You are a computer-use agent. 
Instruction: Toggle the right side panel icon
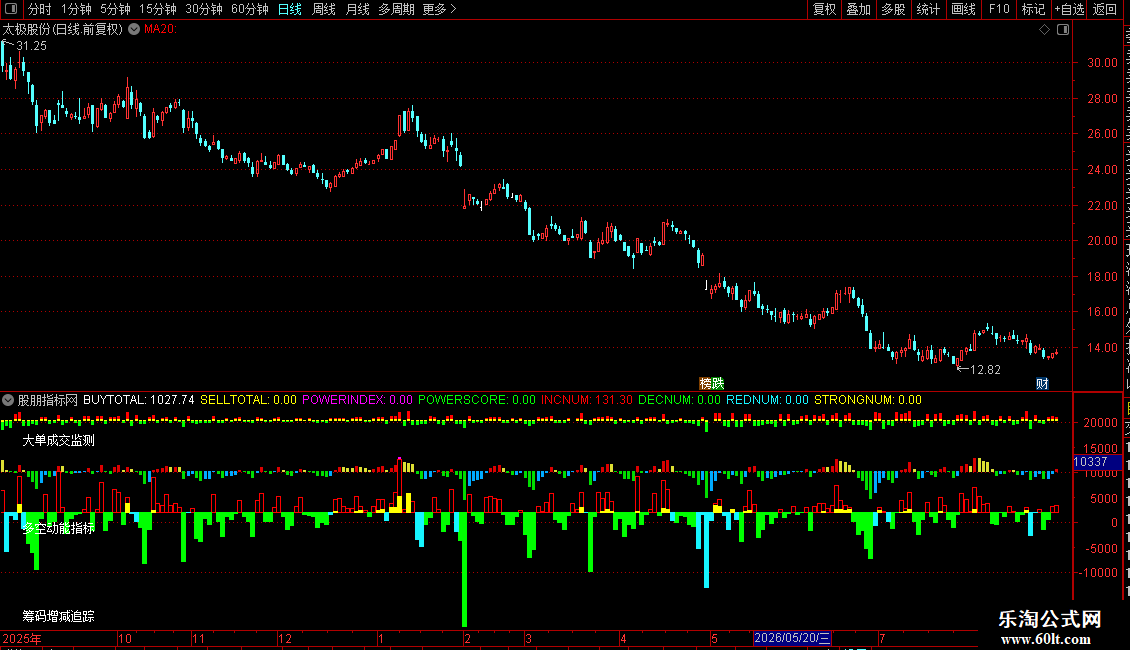[1063, 30]
